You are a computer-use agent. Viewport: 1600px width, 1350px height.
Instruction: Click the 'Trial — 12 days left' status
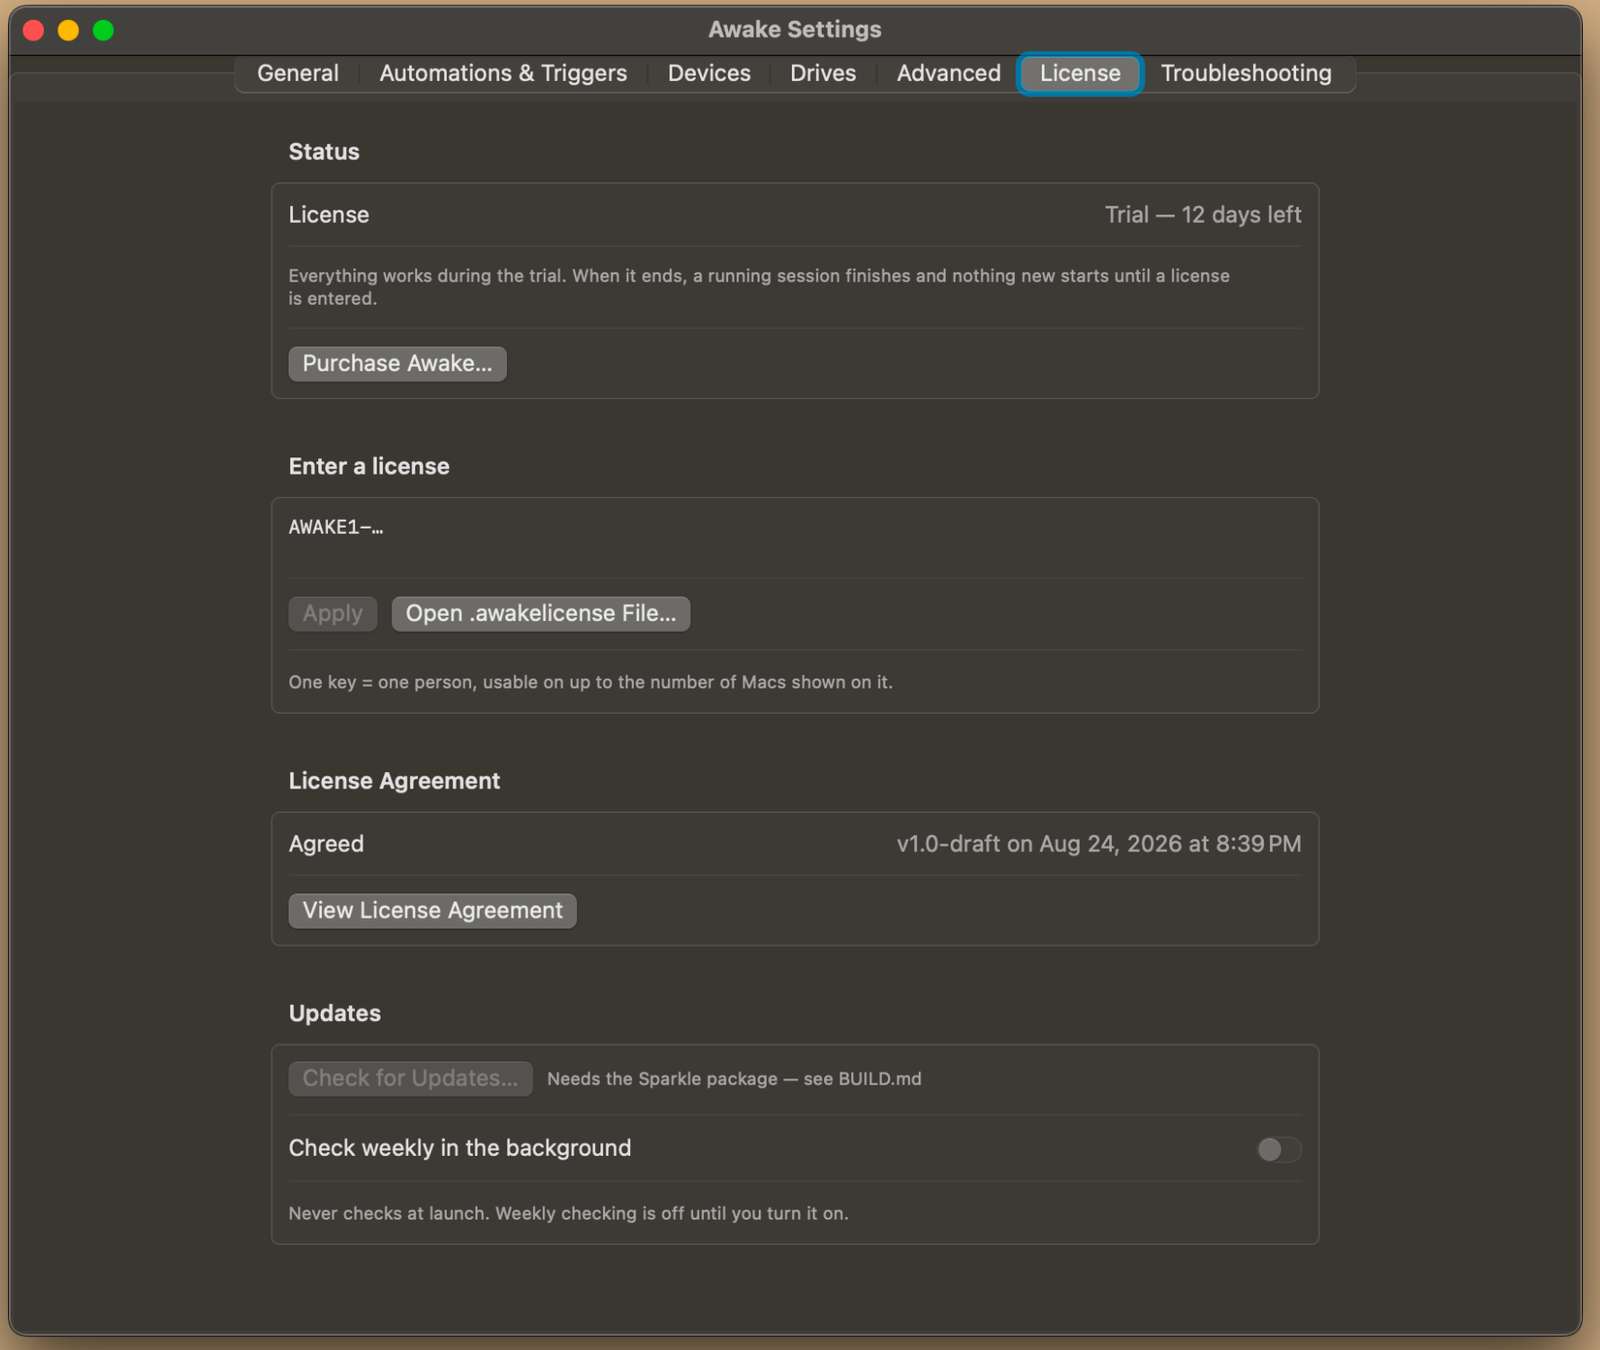click(1203, 215)
